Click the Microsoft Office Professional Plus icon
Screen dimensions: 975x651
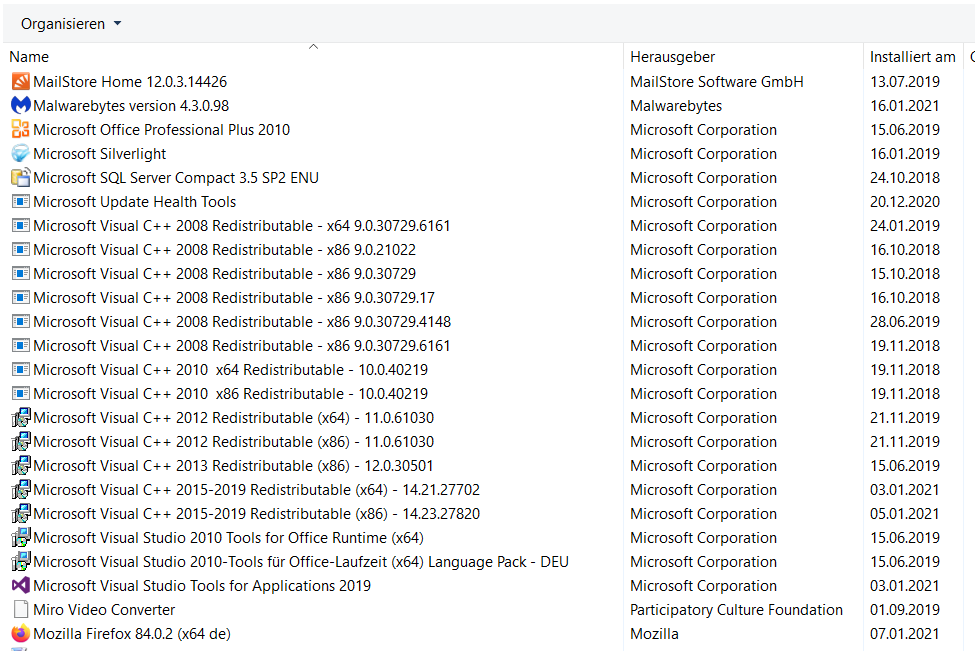(x=20, y=130)
